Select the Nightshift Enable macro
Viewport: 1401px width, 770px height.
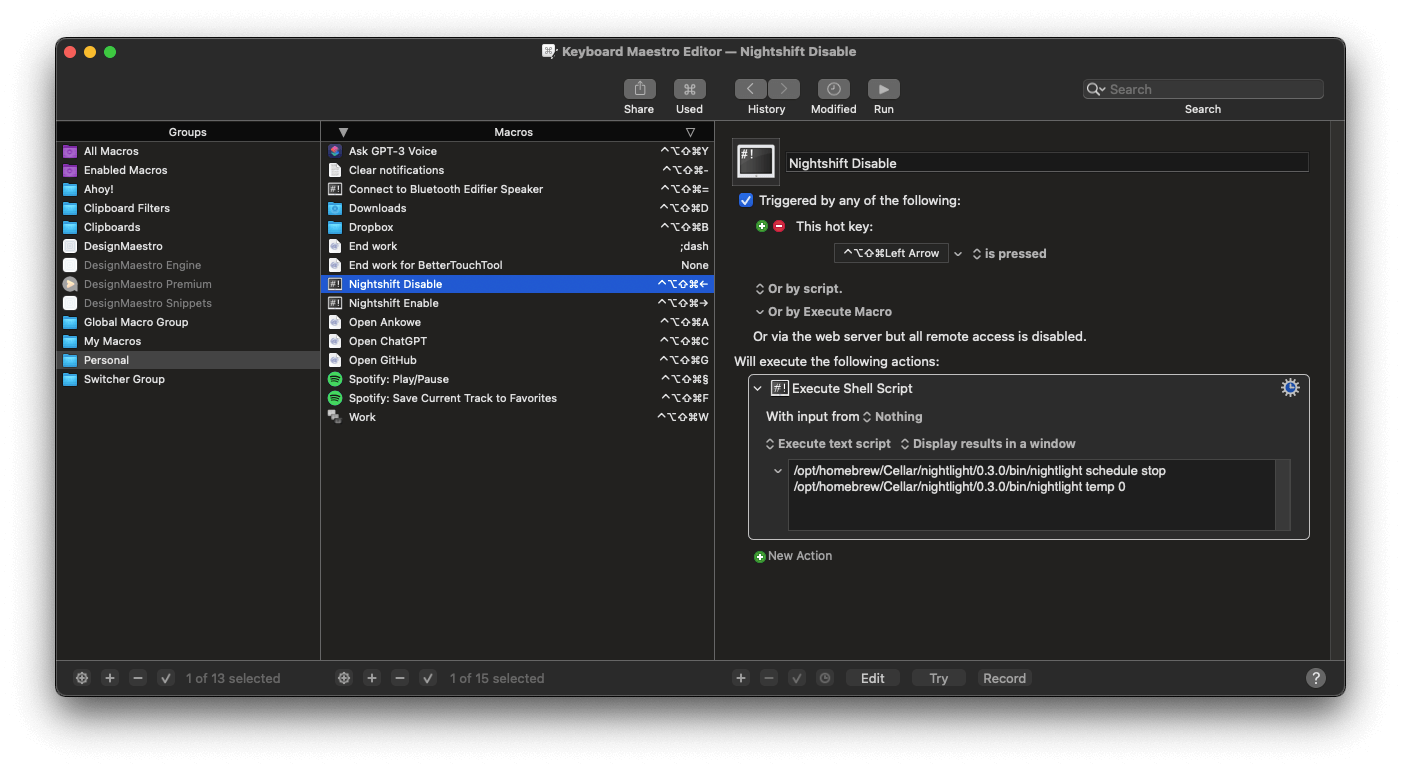[517, 303]
